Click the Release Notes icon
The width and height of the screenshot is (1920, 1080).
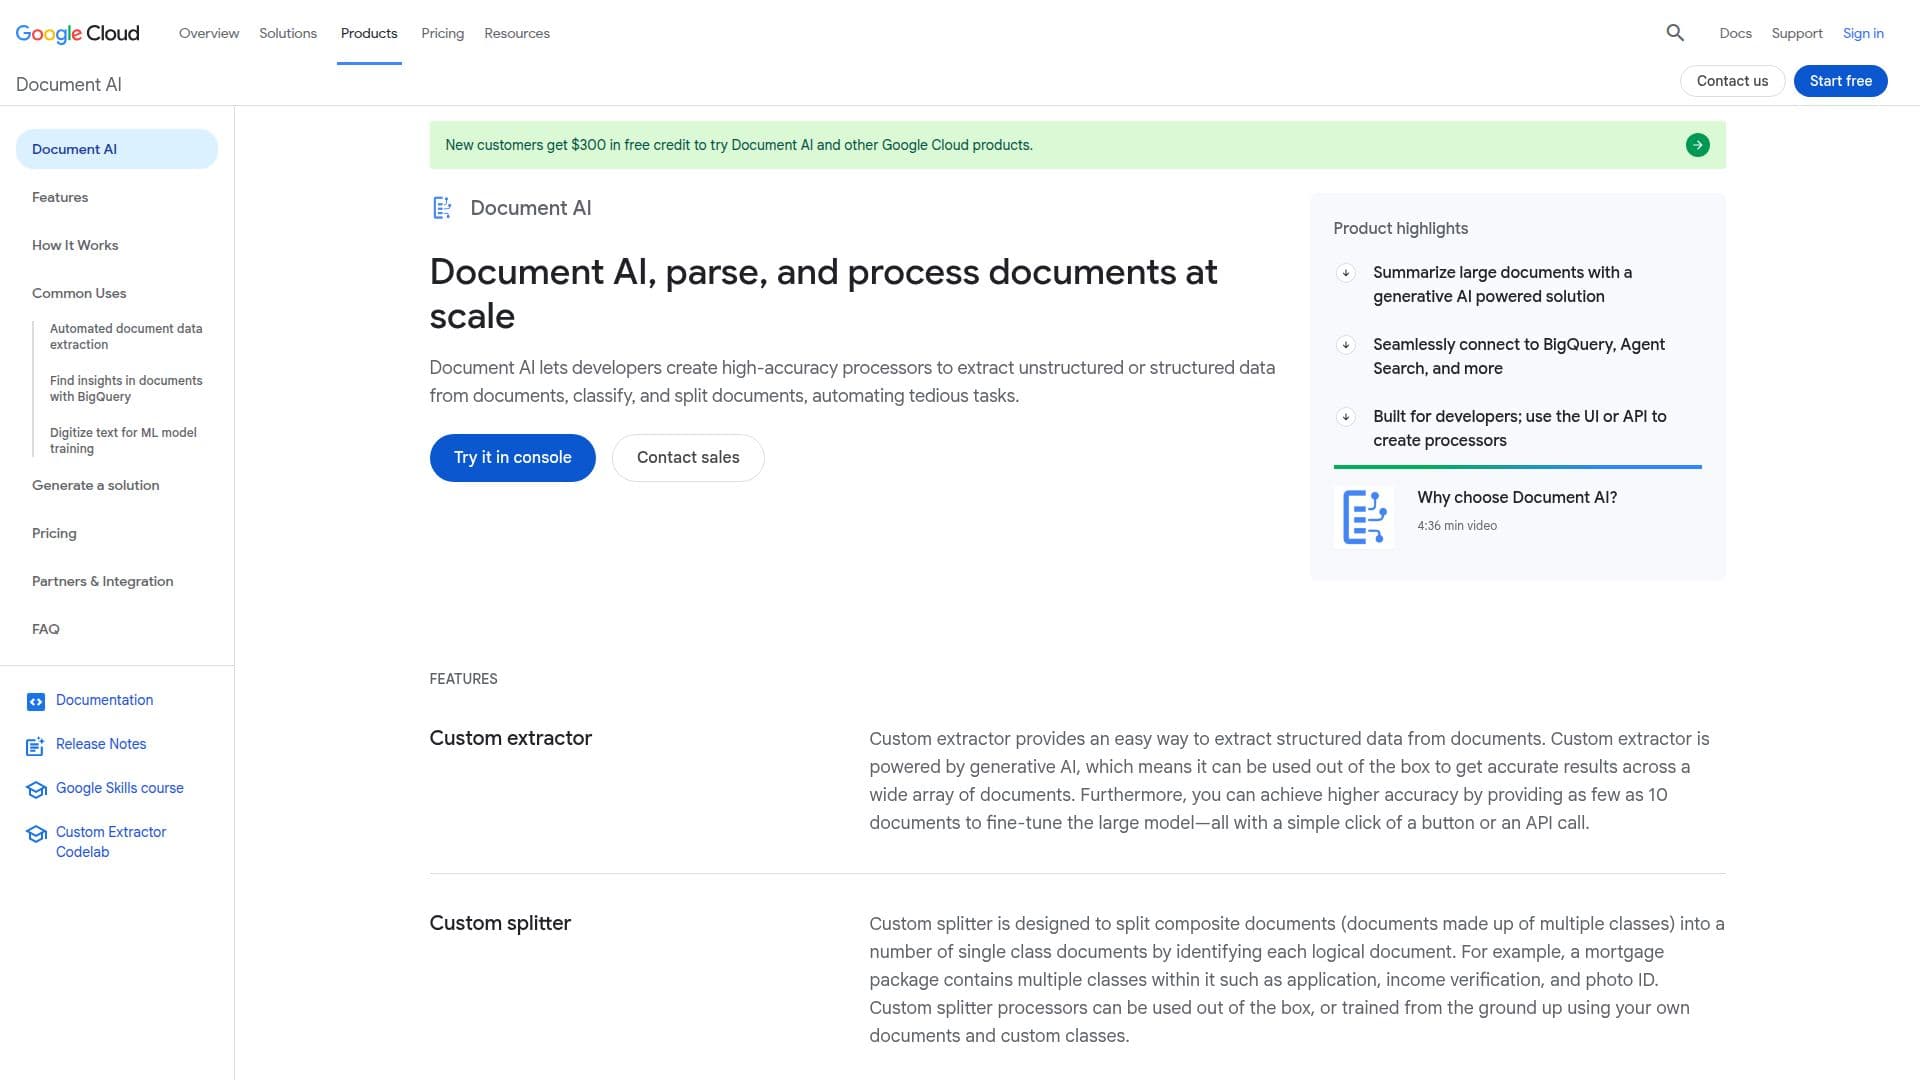pos(36,746)
